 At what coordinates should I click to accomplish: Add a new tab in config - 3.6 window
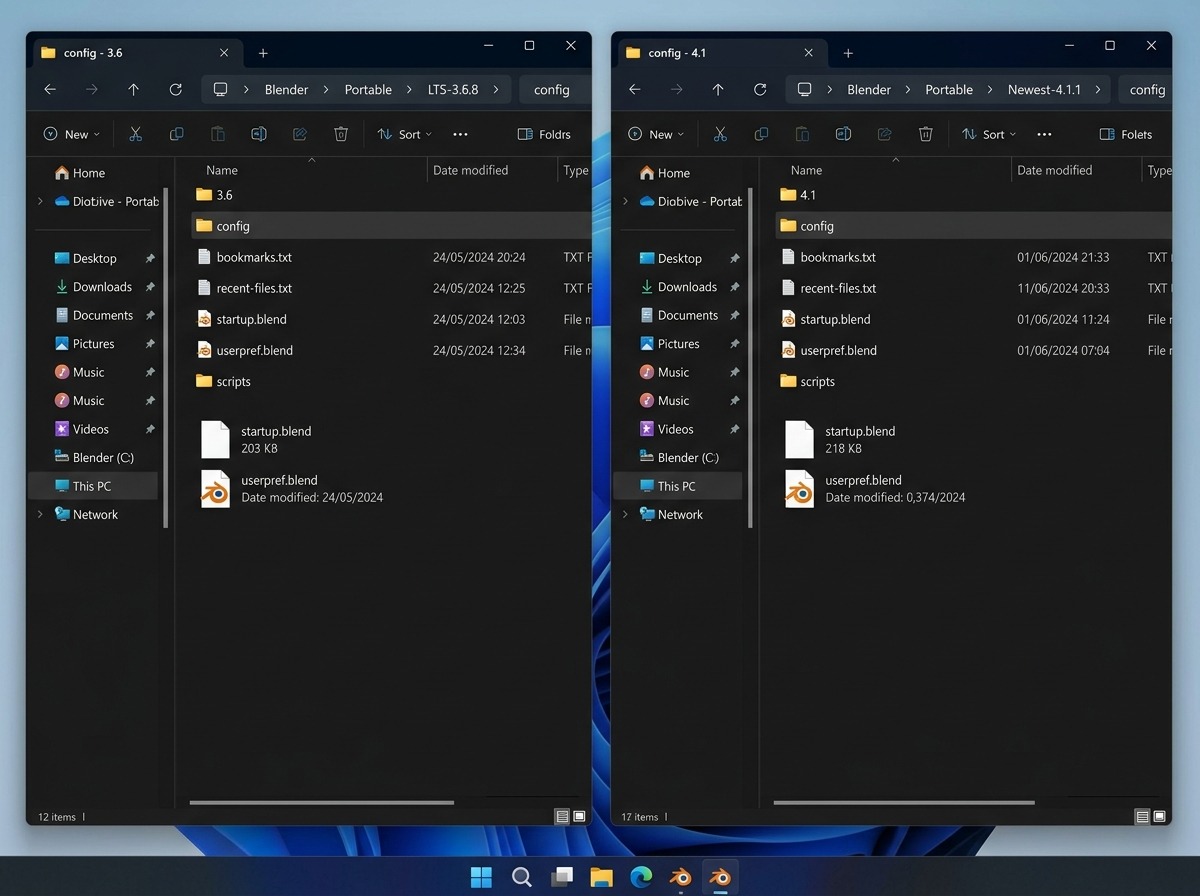click(263, 53)
